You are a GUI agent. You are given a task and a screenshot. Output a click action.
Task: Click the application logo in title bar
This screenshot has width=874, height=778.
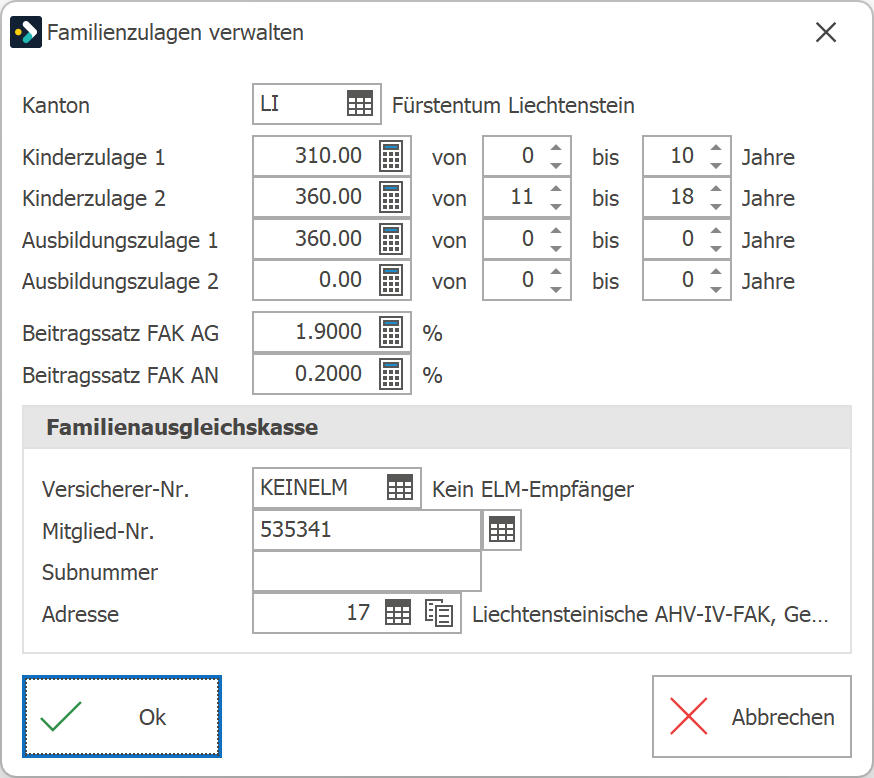click(x=26, y=32)
